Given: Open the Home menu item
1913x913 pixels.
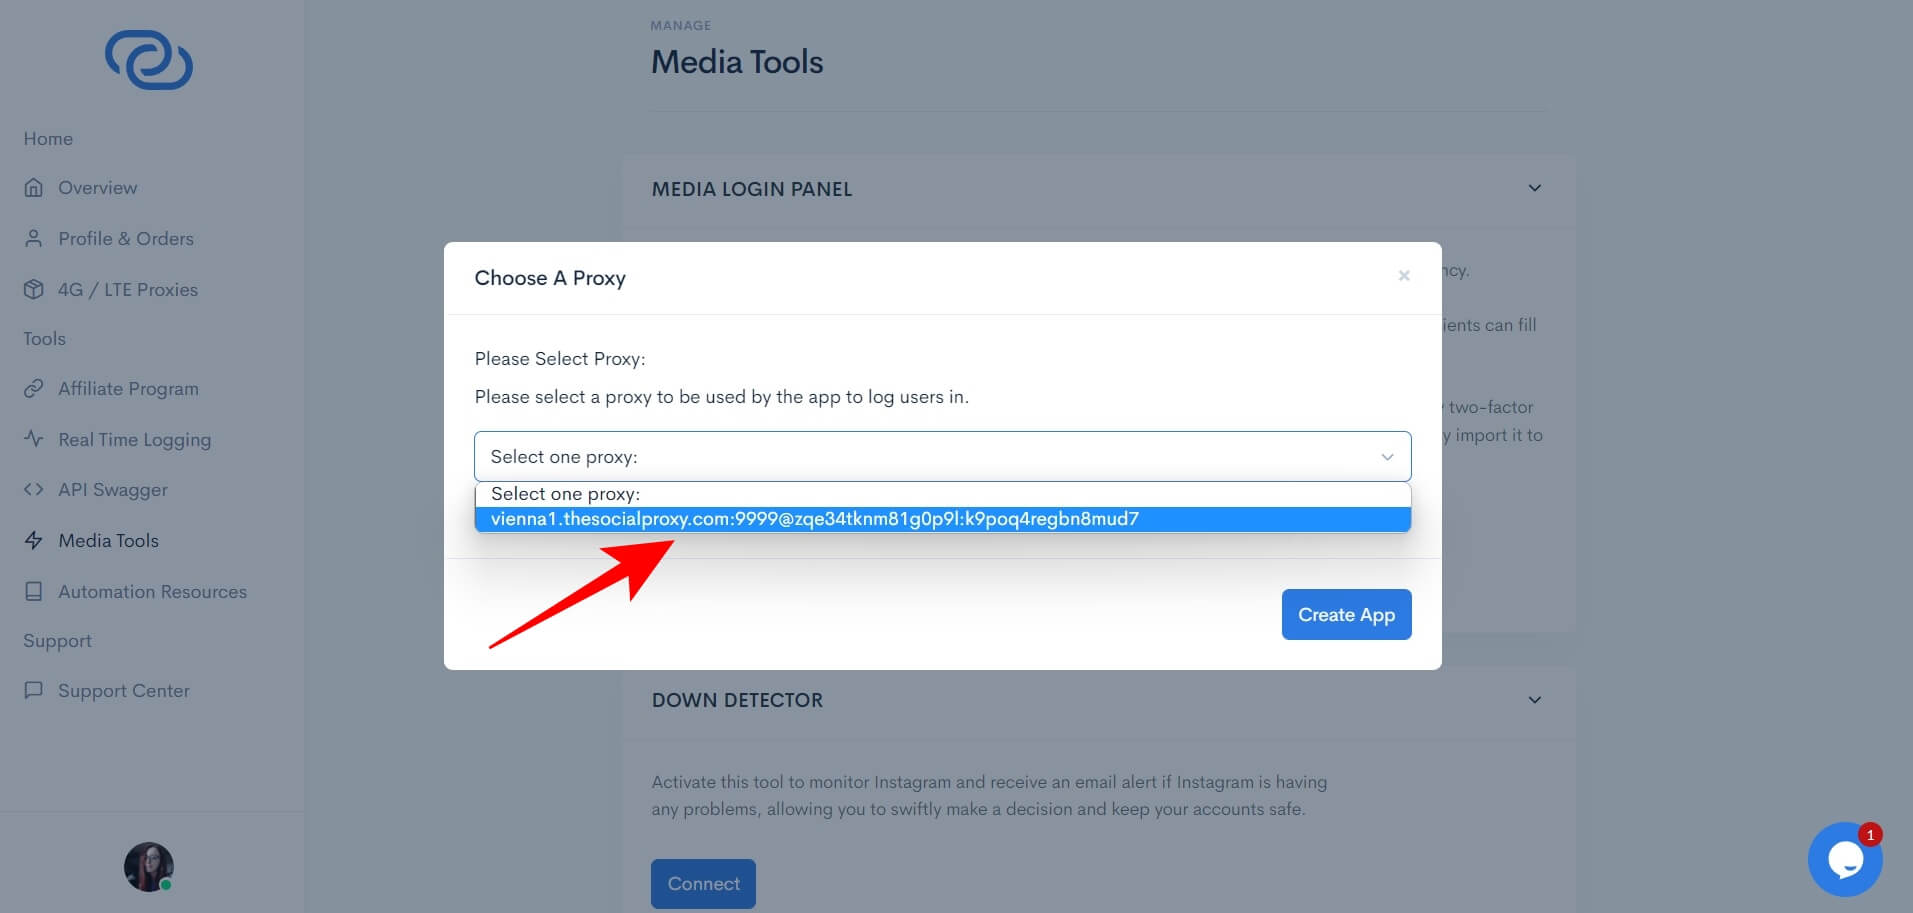Looking at the screenshot, I should click(x=47, y=138).
